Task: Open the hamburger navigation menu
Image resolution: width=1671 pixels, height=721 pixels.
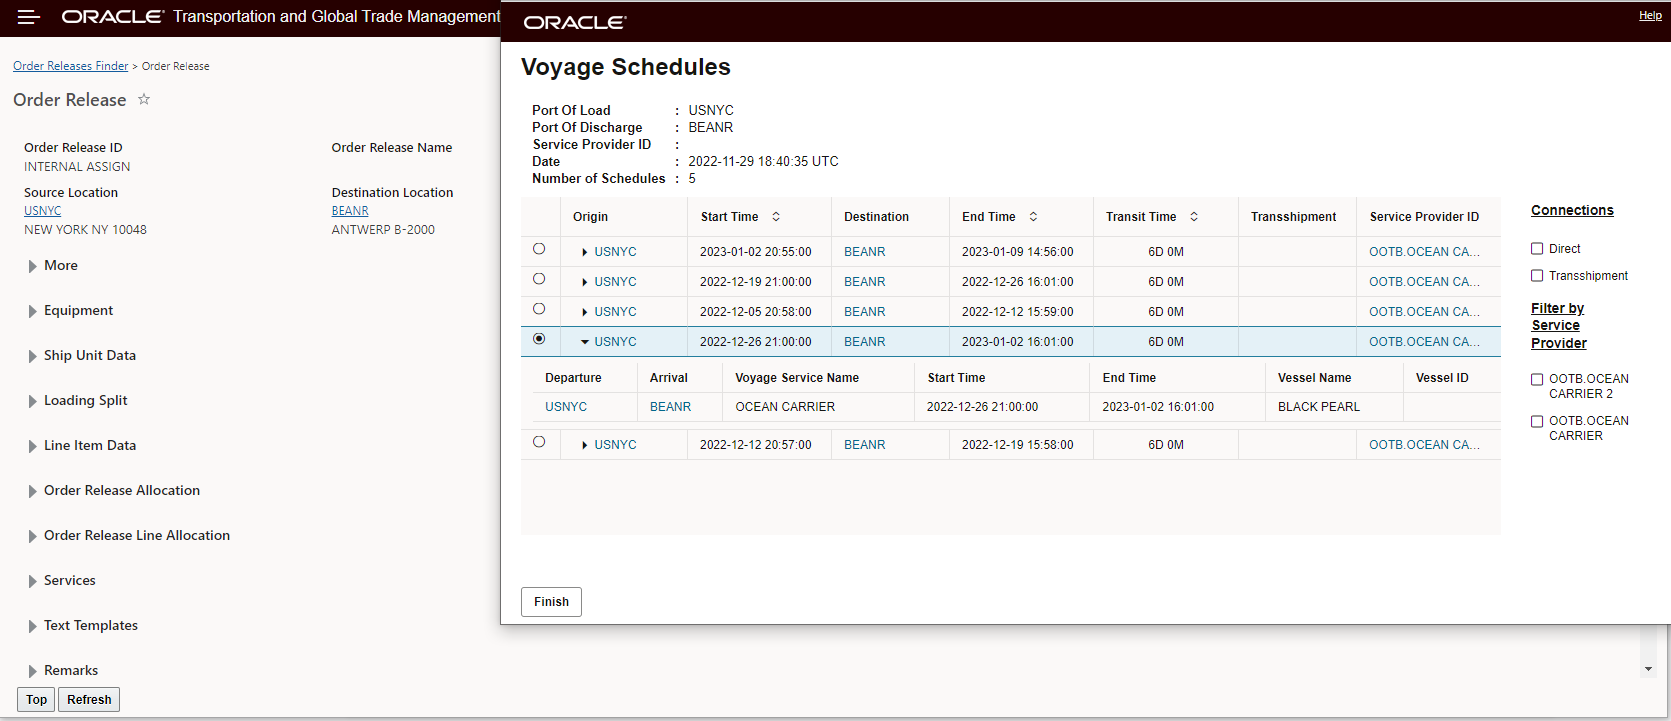Action: [29, 17]
